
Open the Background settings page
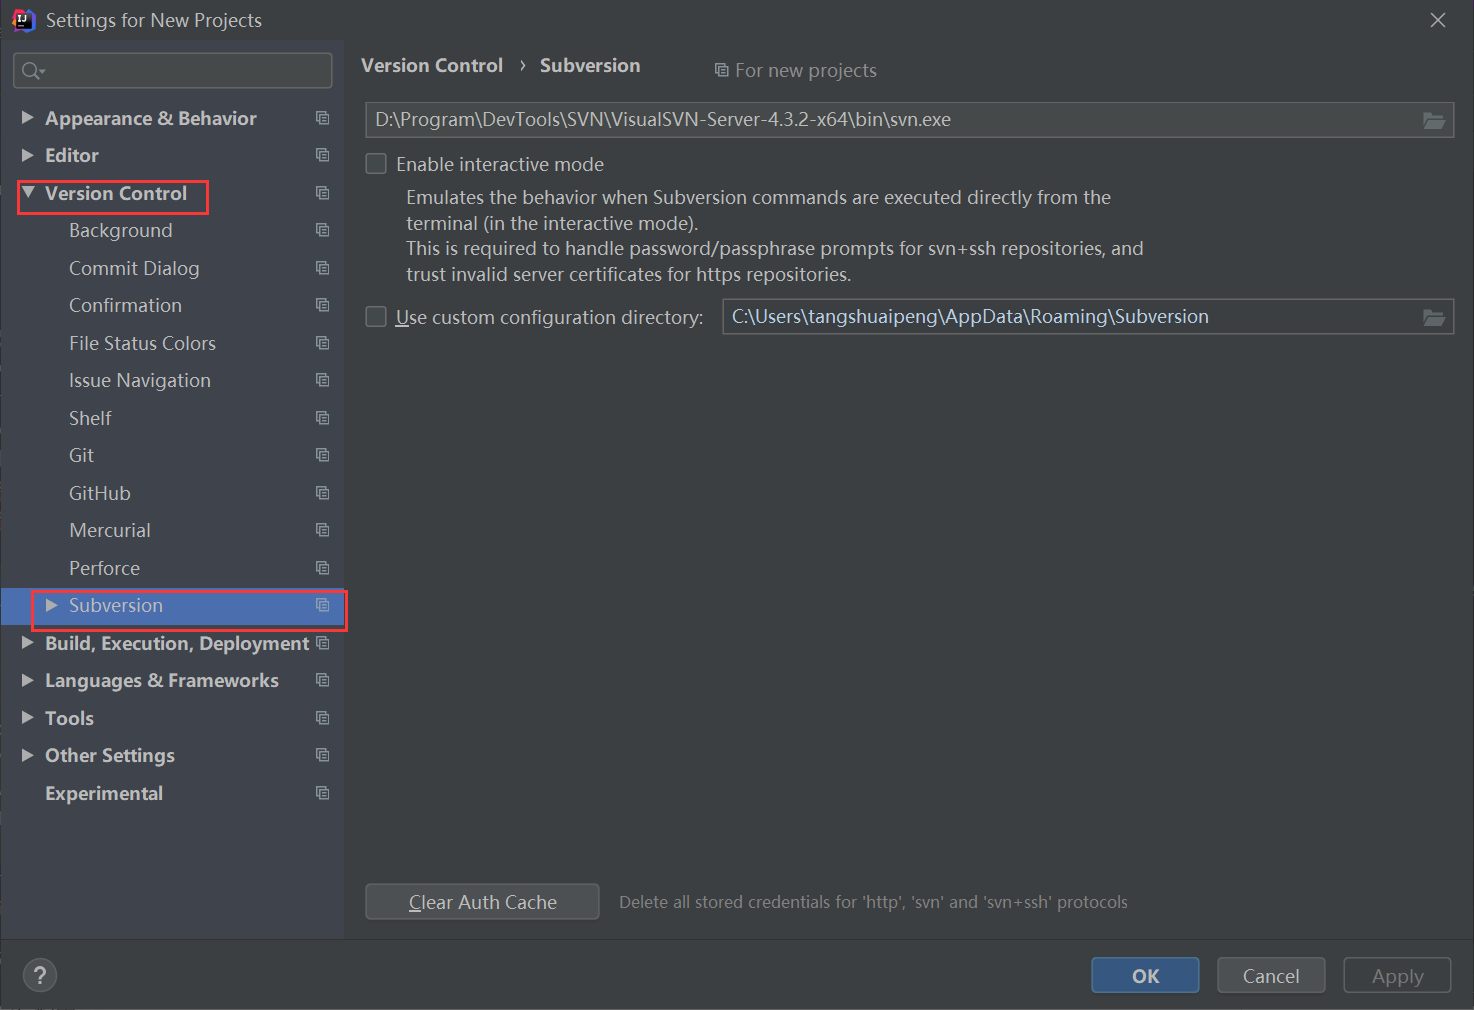[x=121, y=231]
